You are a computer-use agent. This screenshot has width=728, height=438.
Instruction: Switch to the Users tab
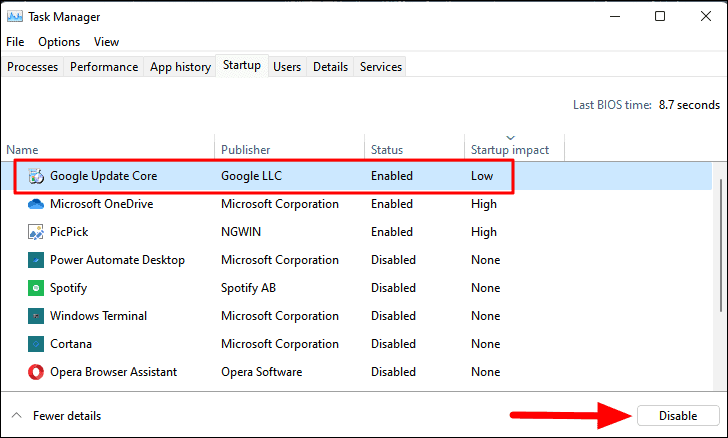(x=287, y=67)
